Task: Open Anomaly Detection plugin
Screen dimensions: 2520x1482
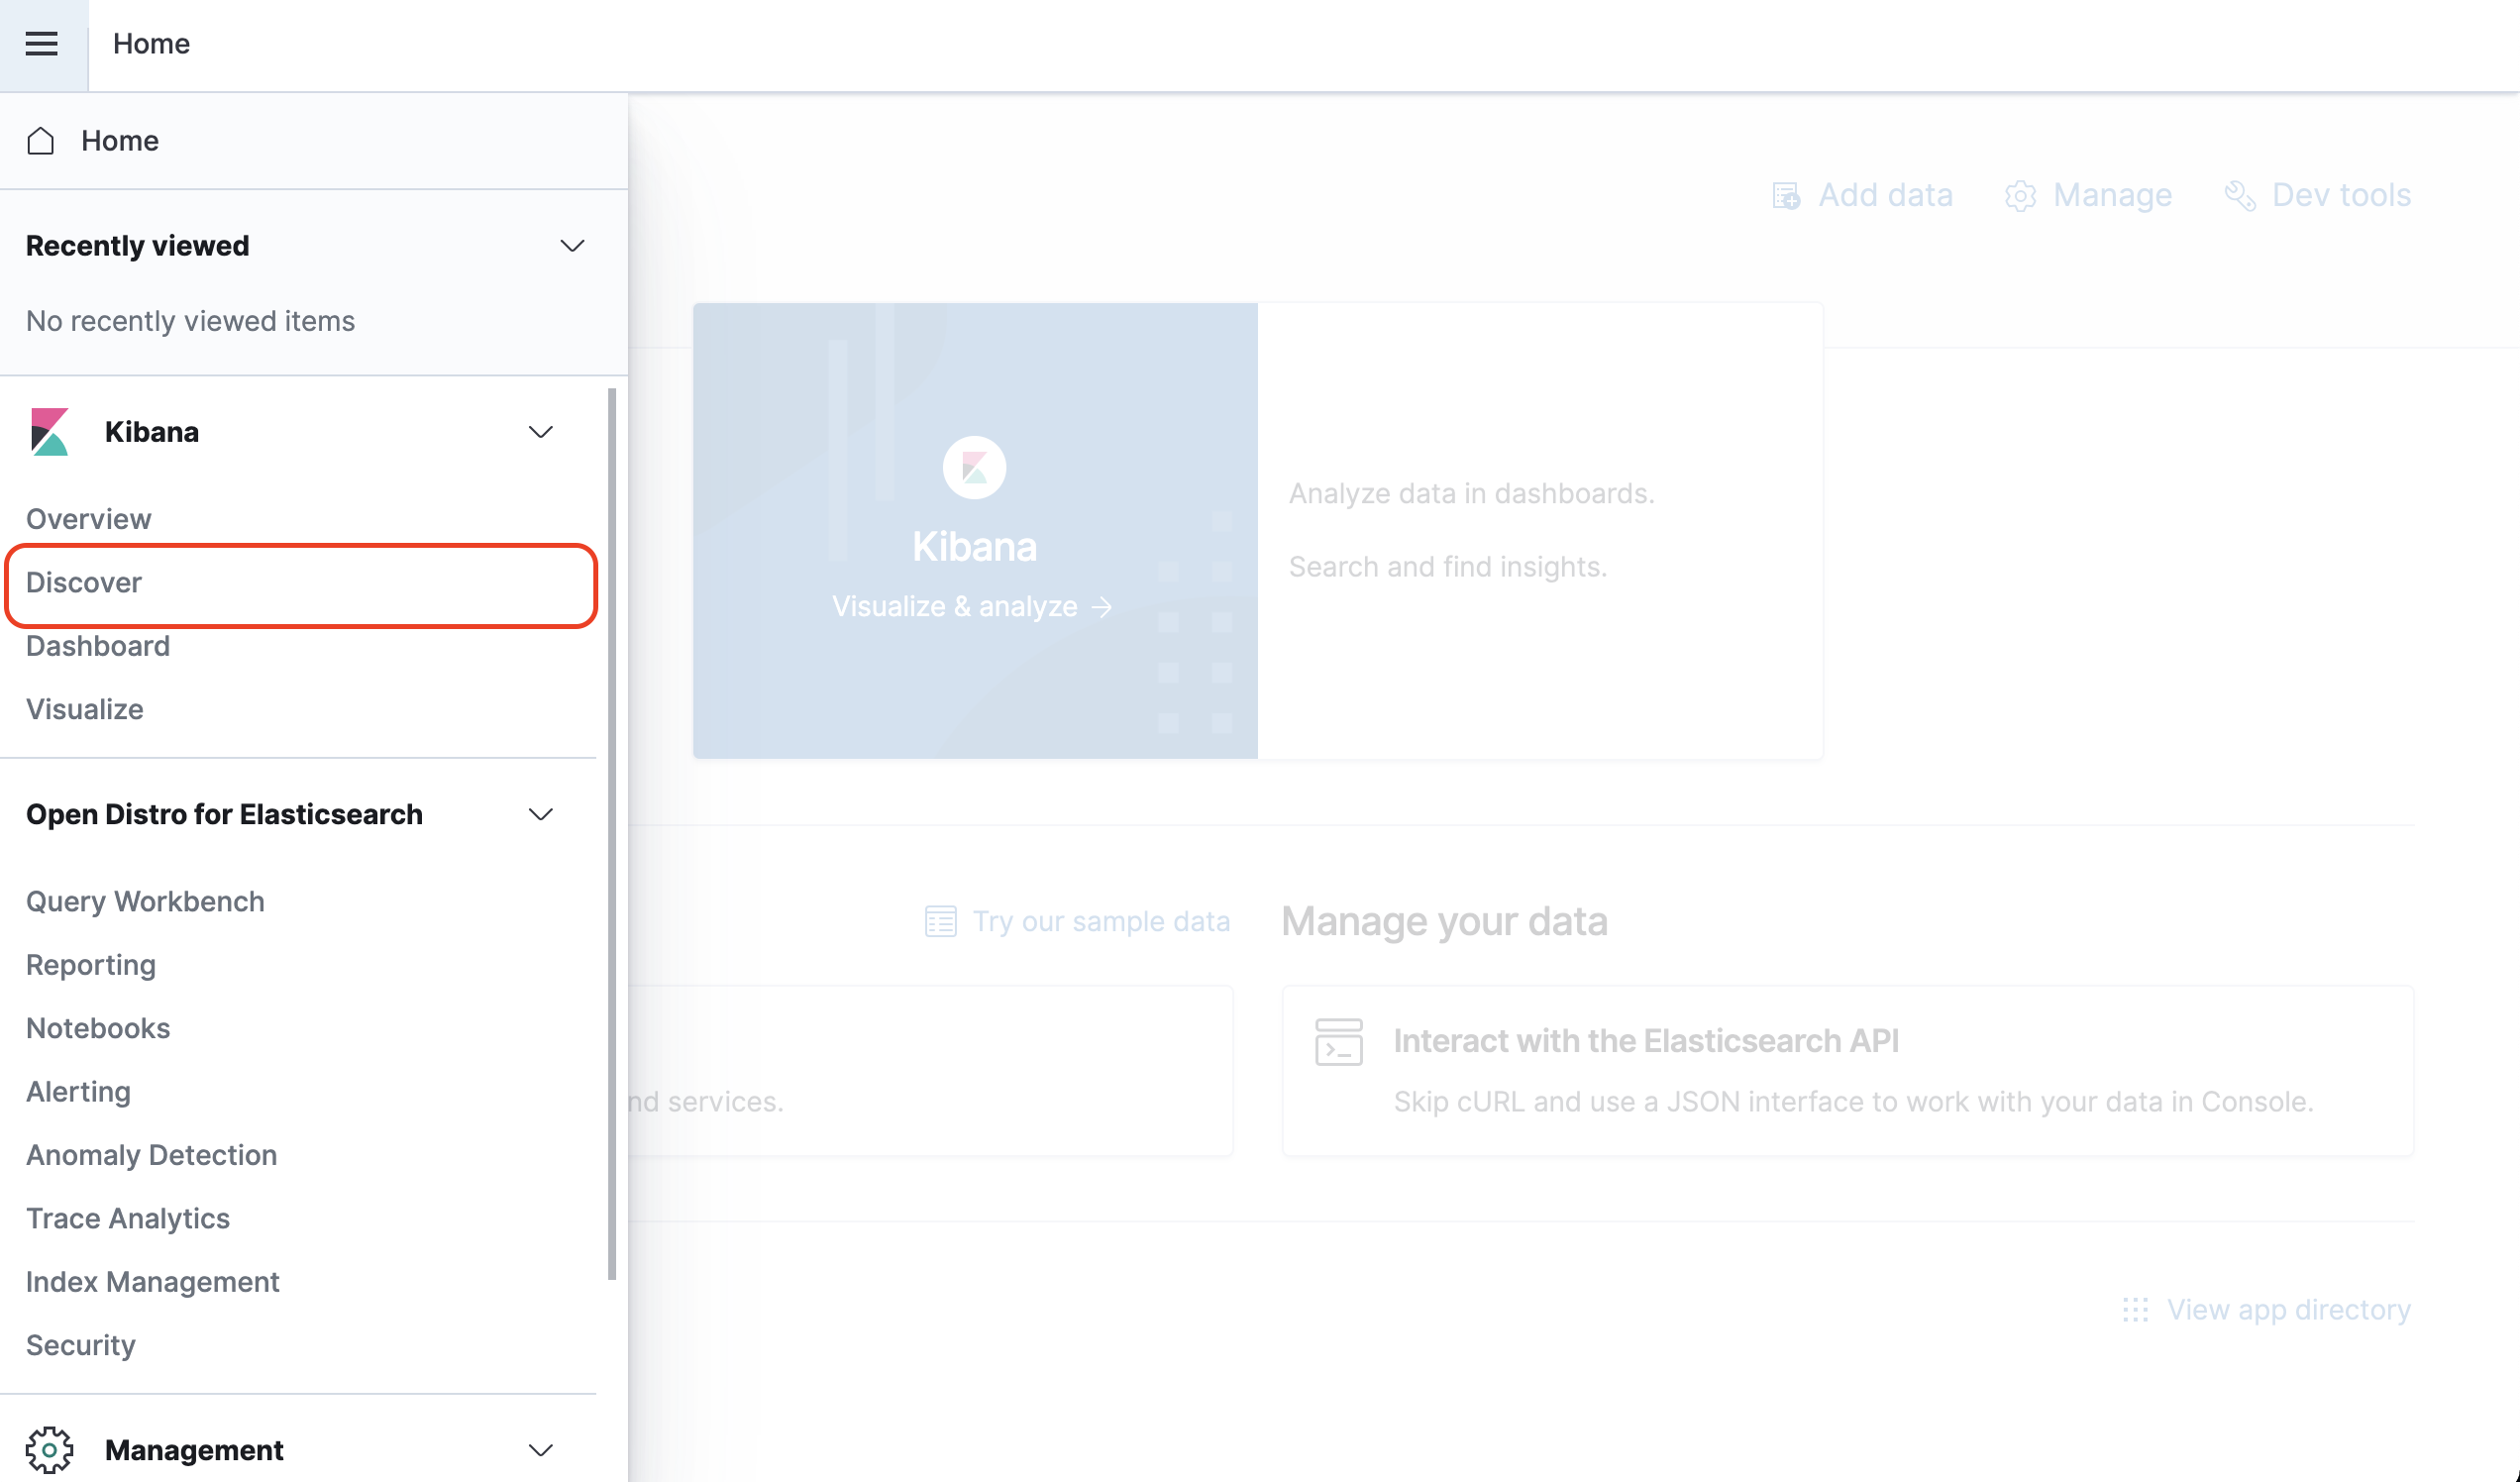Action: point(151,1155)
